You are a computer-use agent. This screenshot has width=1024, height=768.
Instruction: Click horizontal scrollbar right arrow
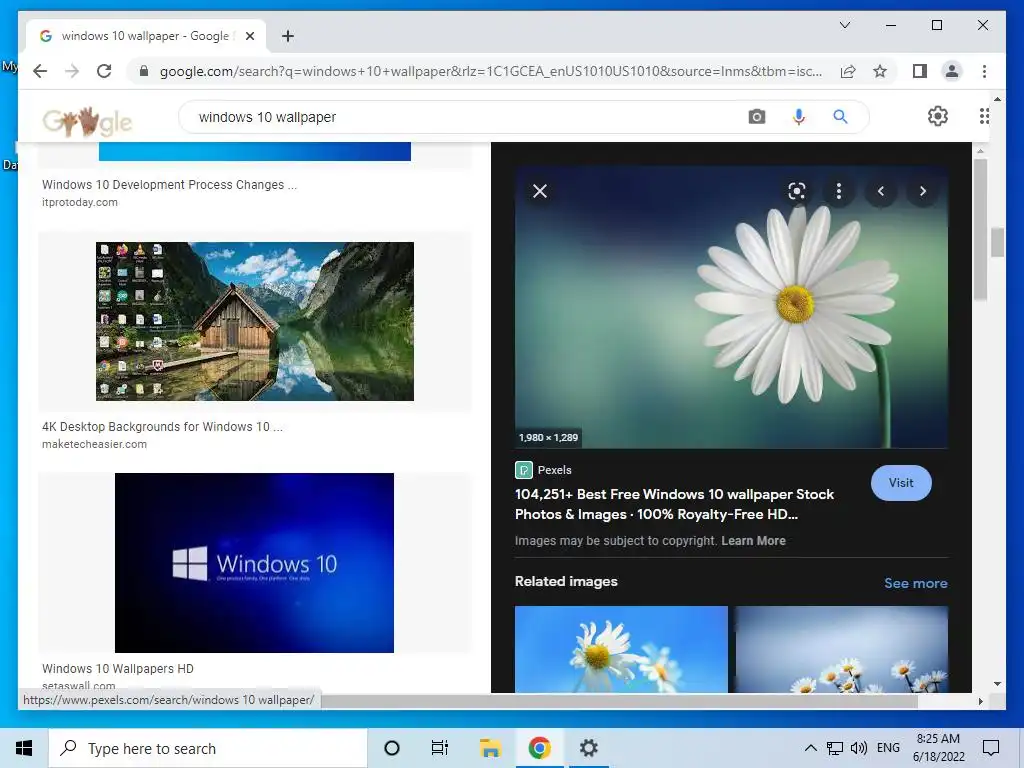point(980,701)
